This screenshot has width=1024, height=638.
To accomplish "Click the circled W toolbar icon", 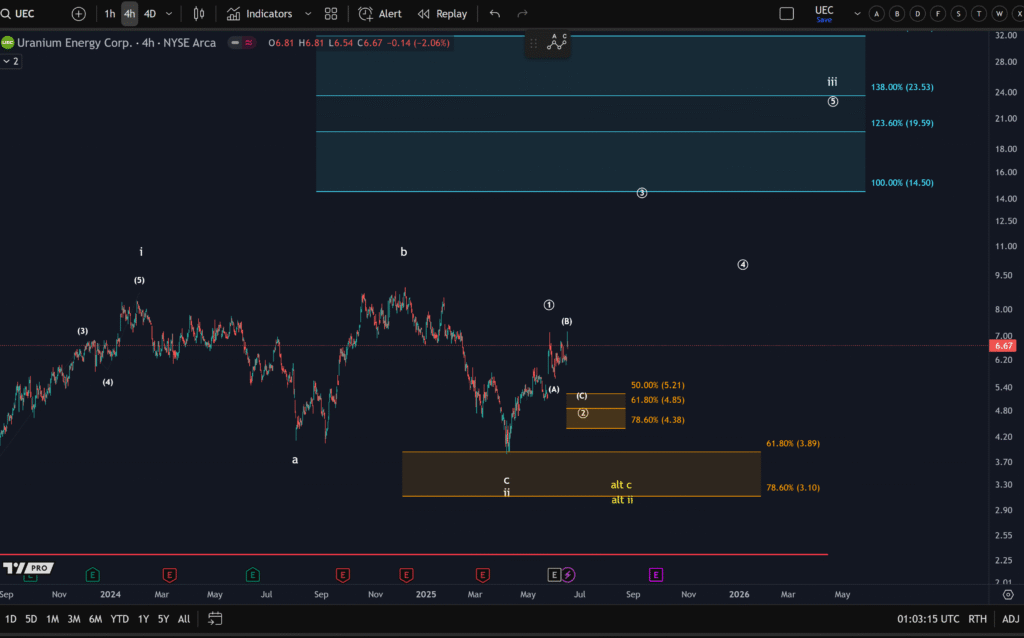I will coord(999,14).
